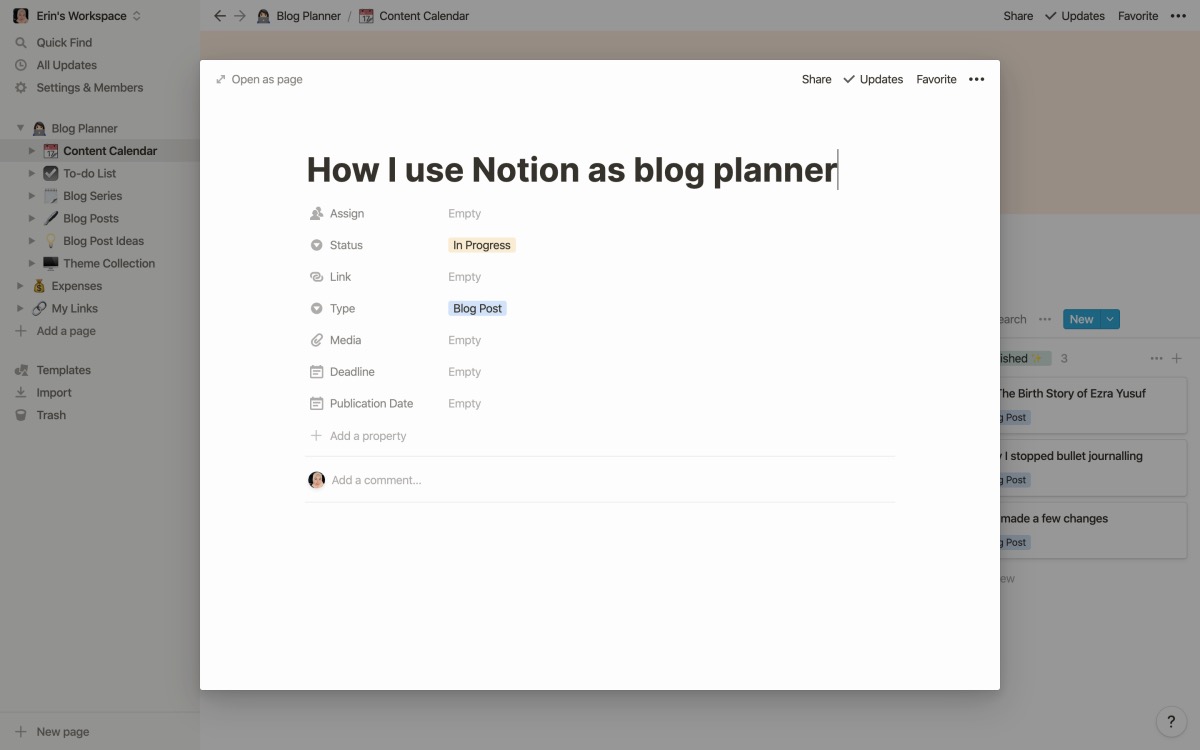Click the Empty value for Link
Viewport: 1200px width, 750px height.
pyautogui.click(x=465, y=277)
